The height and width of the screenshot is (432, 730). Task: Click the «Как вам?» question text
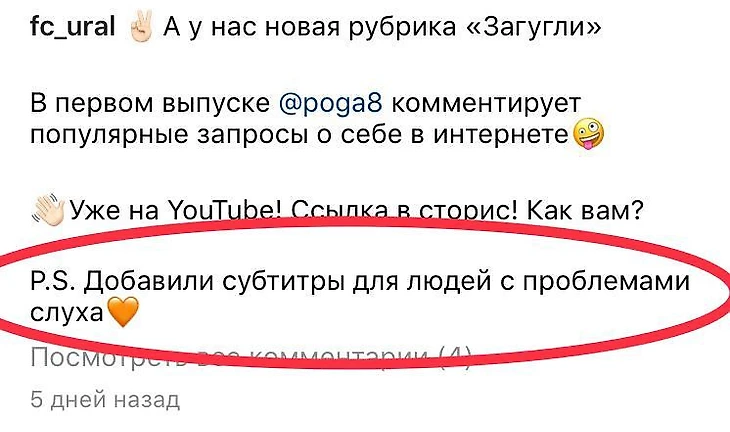pos(585,211)
